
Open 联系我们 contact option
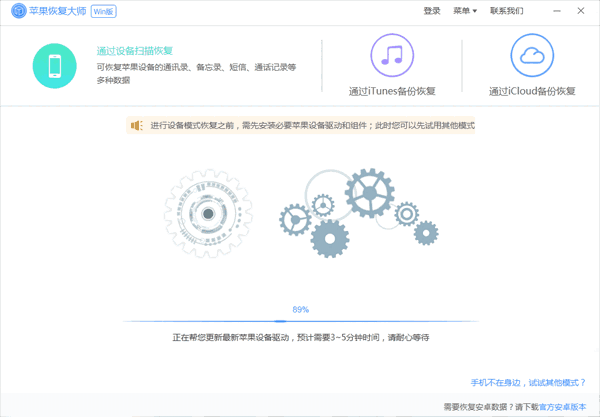(507, 11)
